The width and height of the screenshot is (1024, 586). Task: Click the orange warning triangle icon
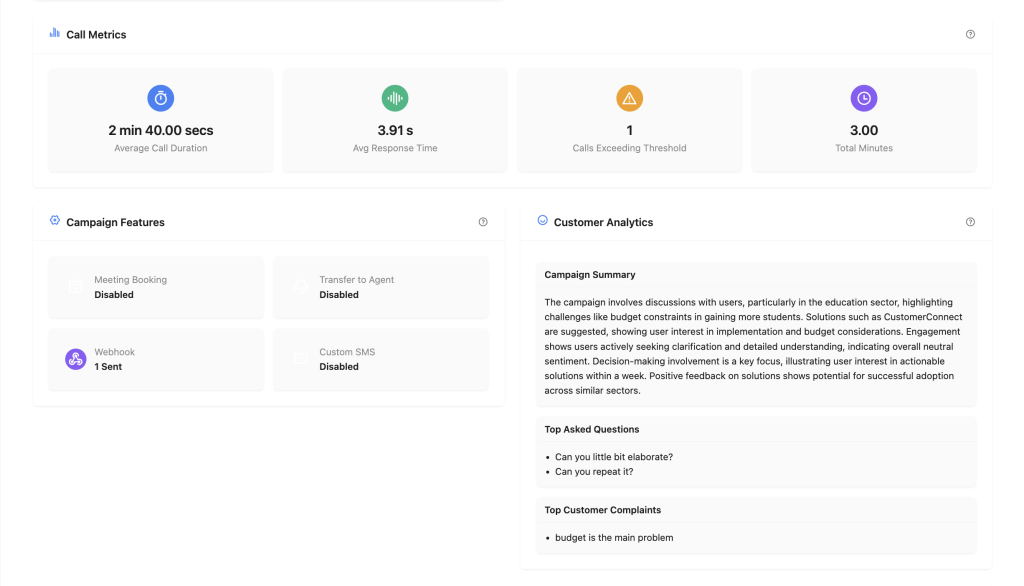coord(629,98)
